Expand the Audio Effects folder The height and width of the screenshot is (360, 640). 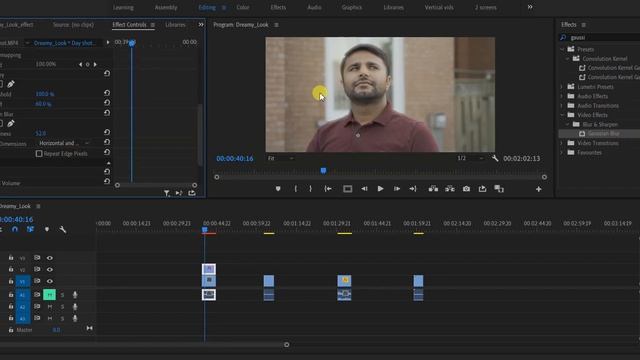(x=562, y=96)
